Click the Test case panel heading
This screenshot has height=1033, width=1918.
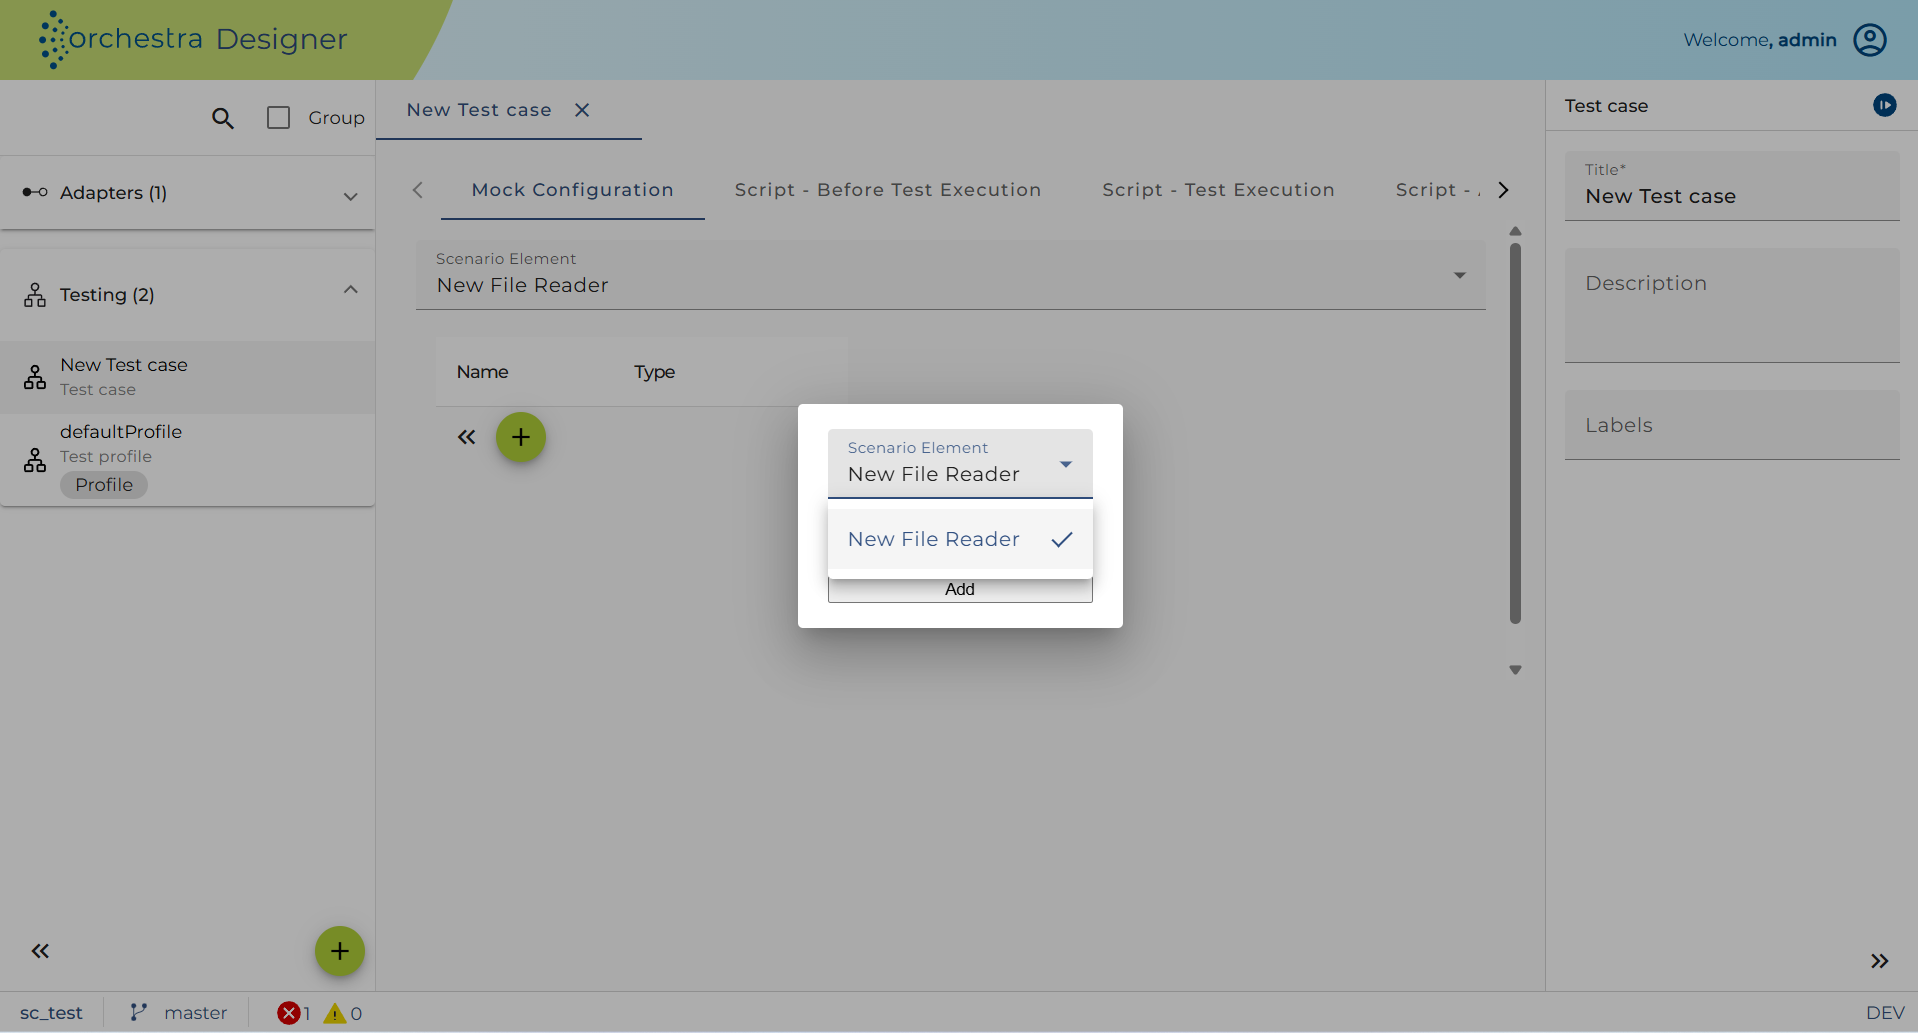[1606, 106]
